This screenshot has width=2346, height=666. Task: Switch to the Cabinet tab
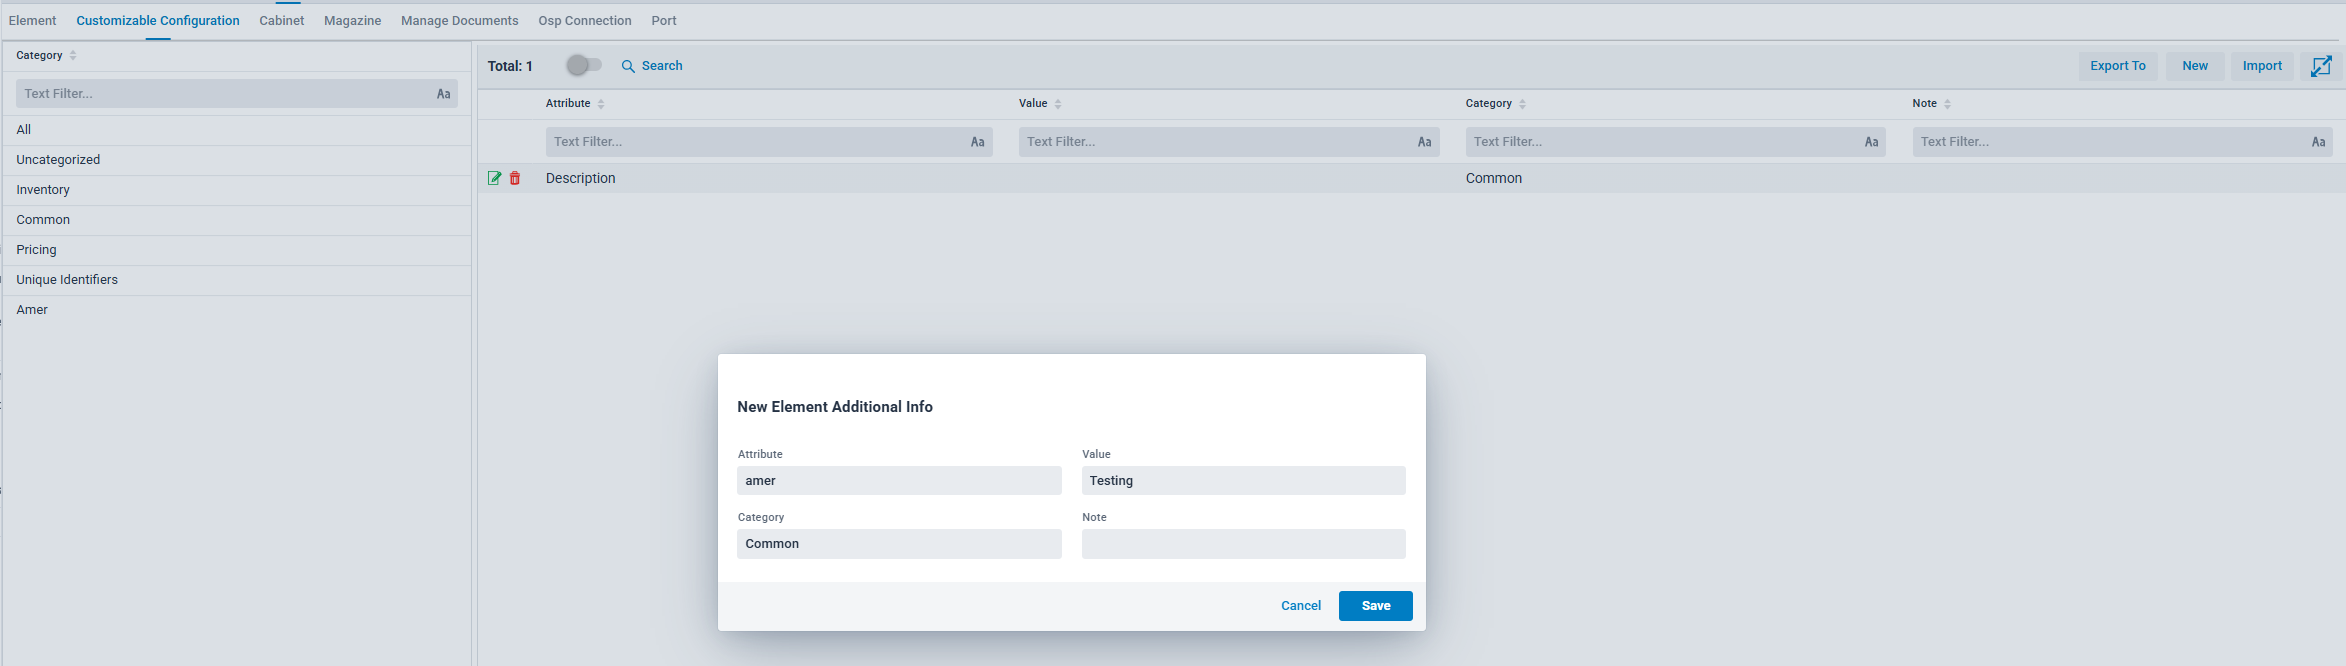coord(281,20)
